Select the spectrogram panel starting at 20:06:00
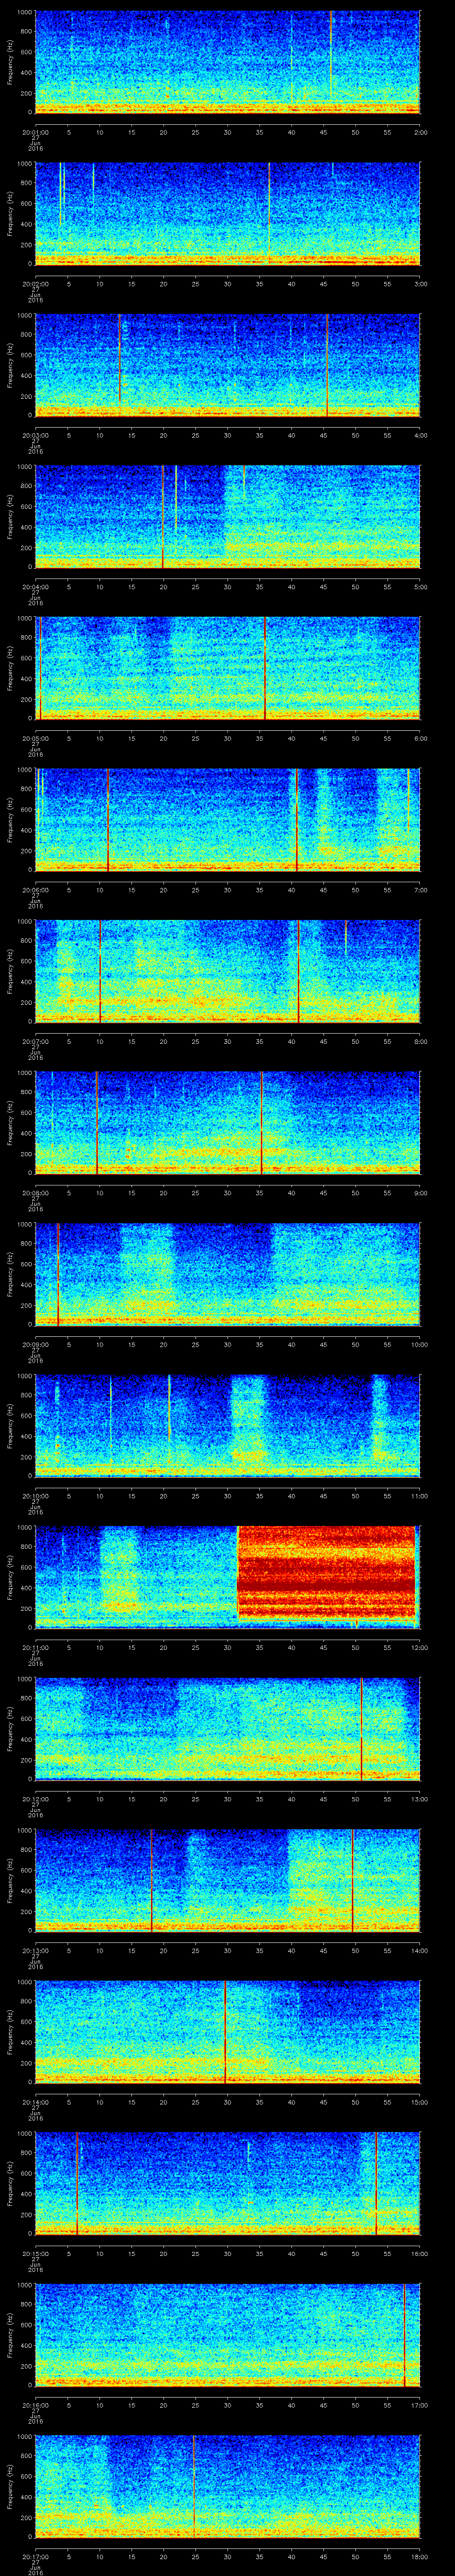The image size is (455, 2576). coord(228,820)
